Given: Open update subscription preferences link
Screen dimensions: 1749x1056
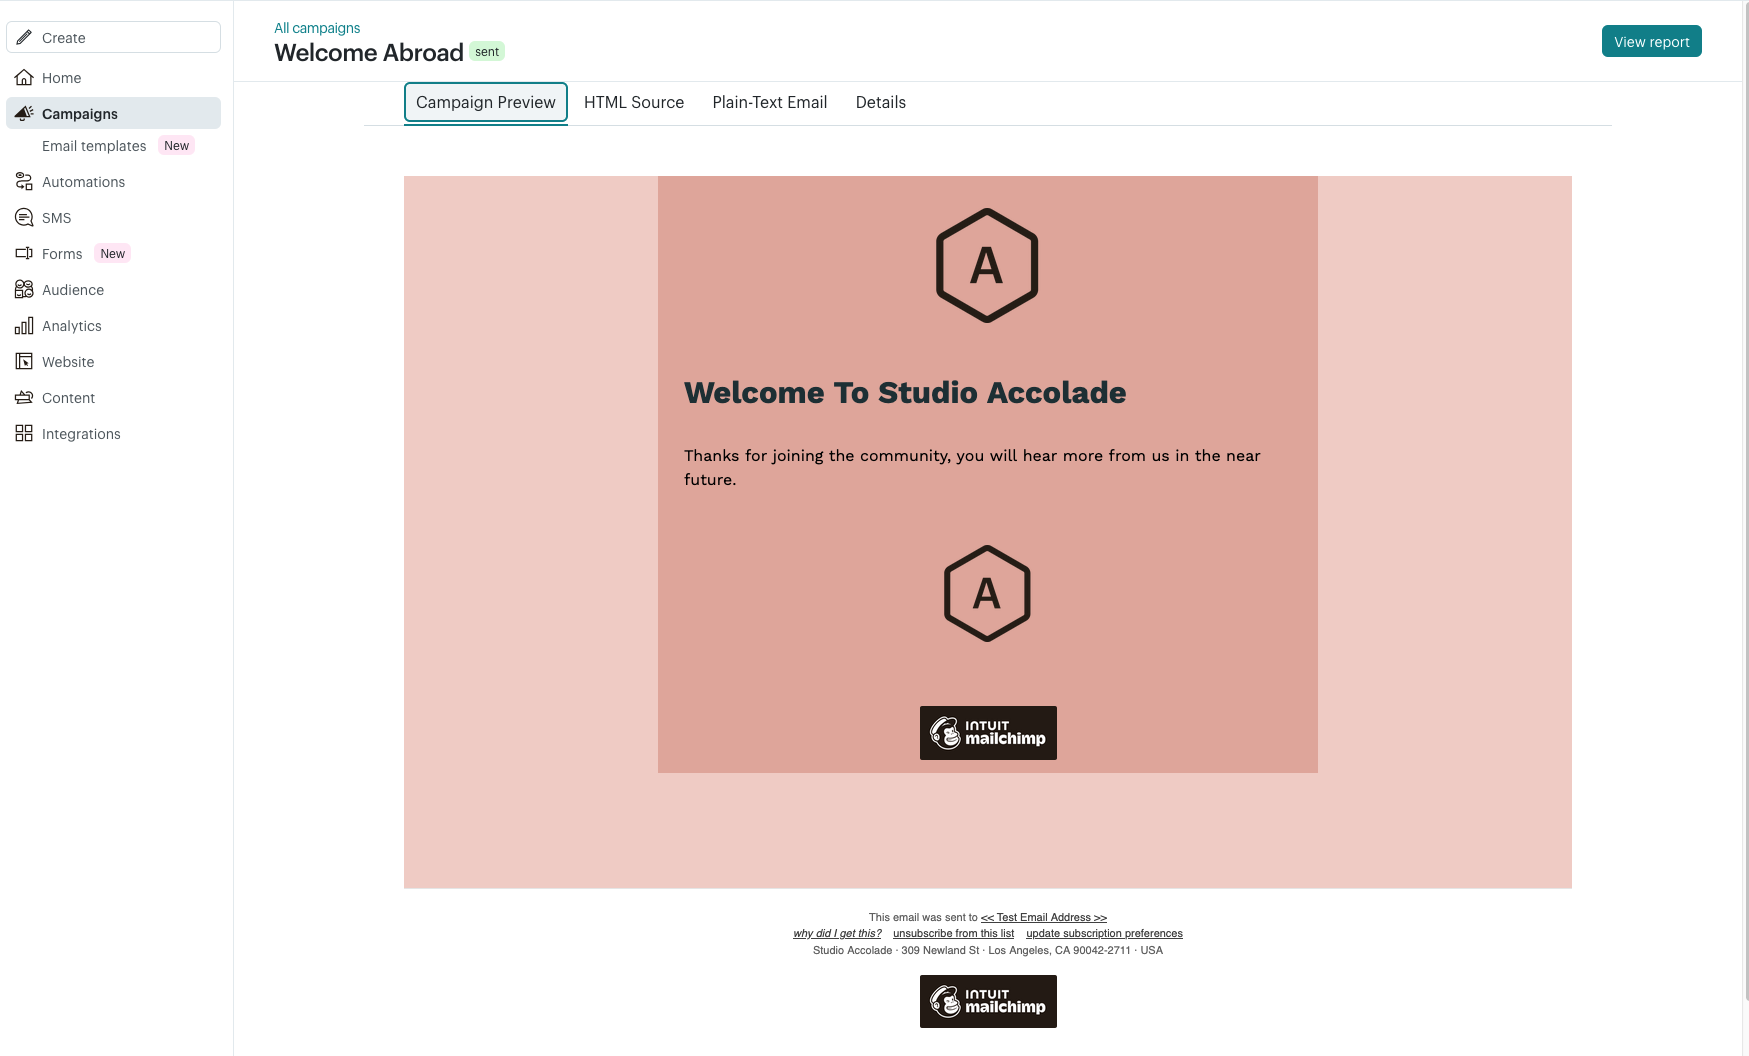Looking at the screenshot, I should point(1104,934).
